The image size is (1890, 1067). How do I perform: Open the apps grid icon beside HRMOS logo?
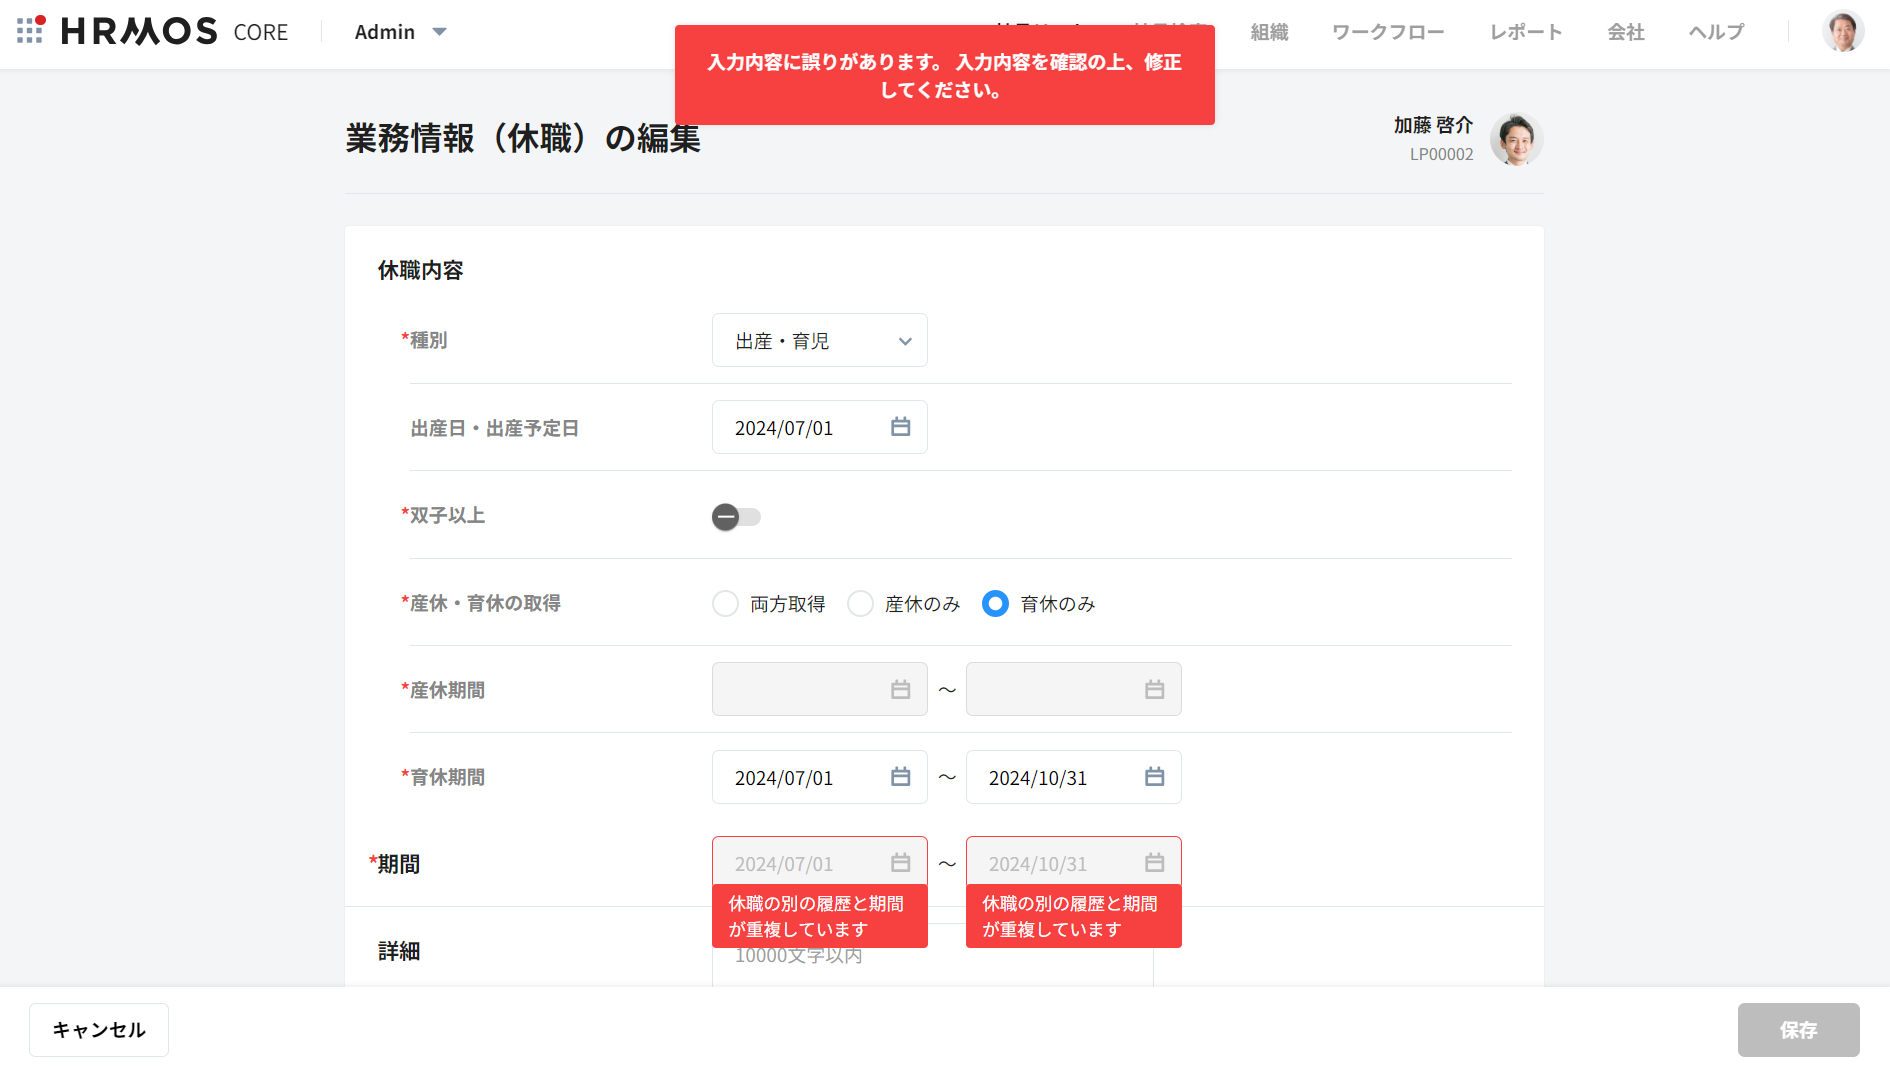pyautogui.click(x=30, y=30)
